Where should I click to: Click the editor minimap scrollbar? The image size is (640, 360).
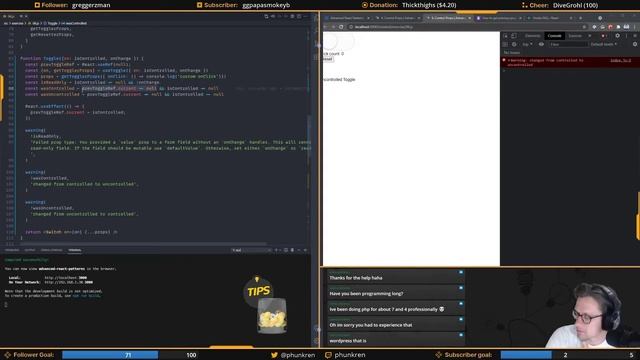(x=309, y=135)
